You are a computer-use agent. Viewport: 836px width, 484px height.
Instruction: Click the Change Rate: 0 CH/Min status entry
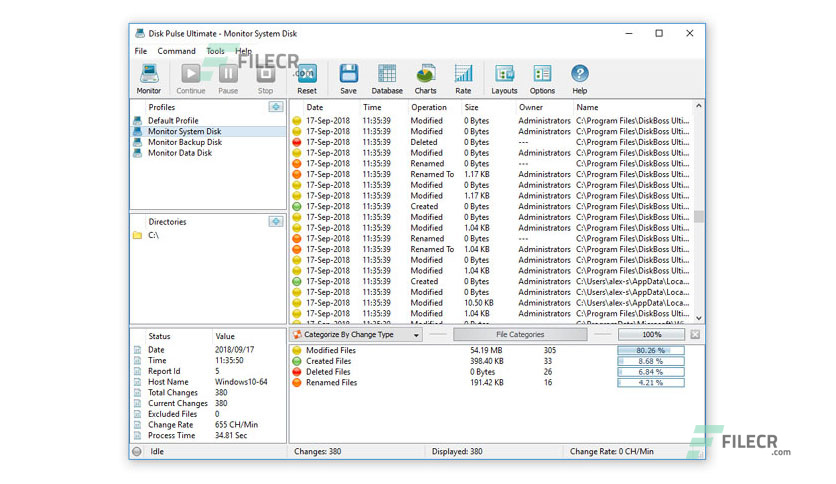612,451
